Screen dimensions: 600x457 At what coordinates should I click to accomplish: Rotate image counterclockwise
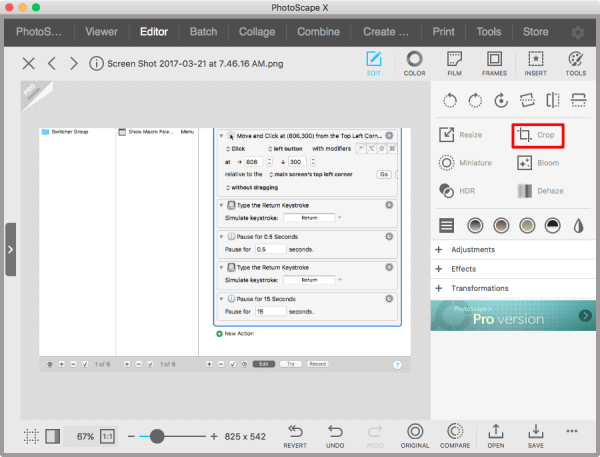pos(450,101)
